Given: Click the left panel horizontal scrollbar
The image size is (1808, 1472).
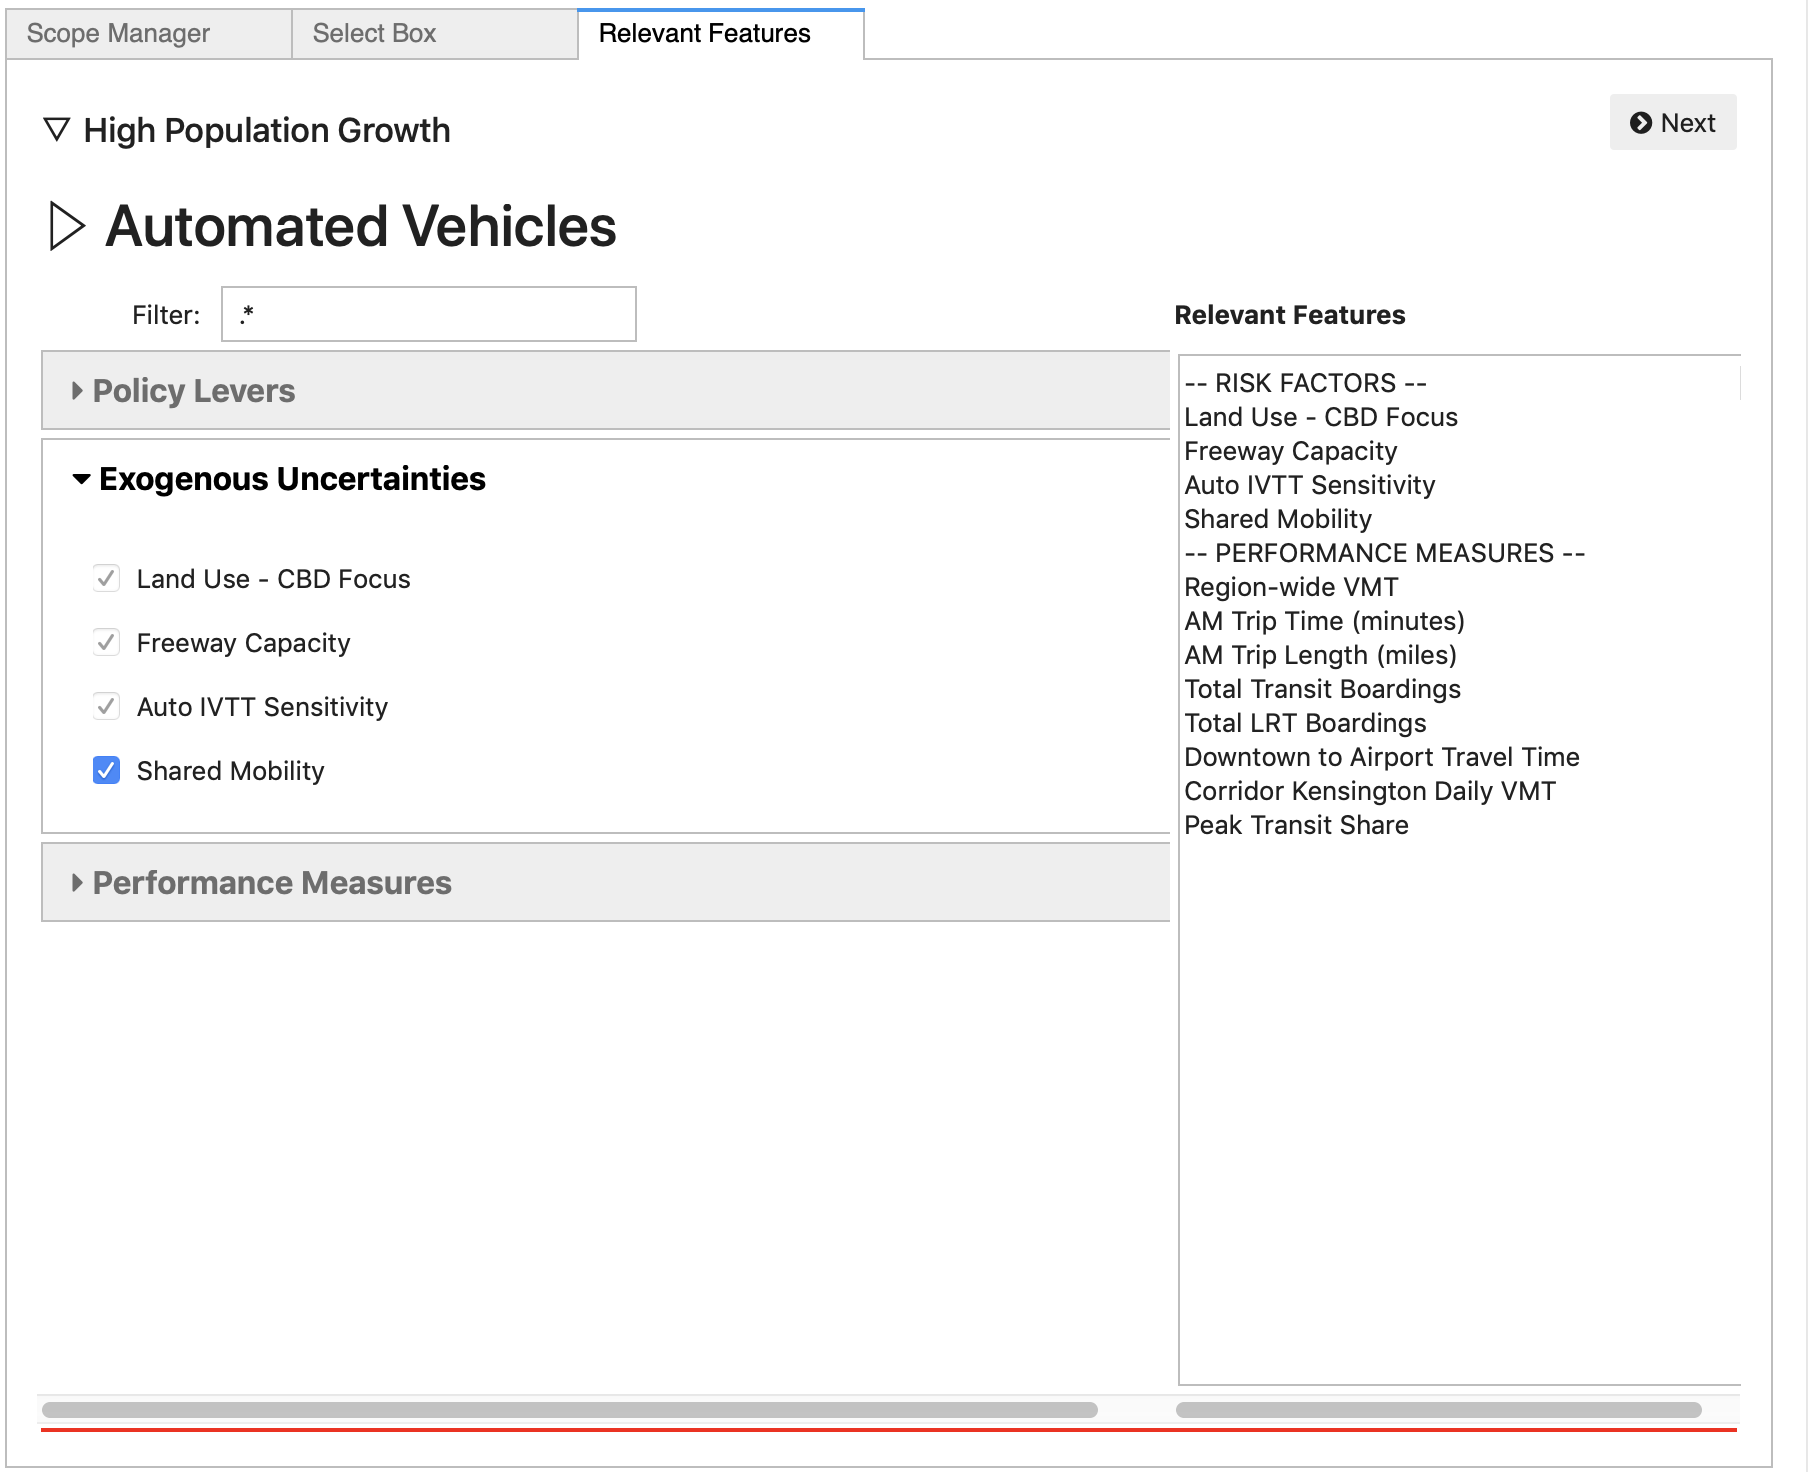Looking at the screenshot, I should coord(570,1410).
